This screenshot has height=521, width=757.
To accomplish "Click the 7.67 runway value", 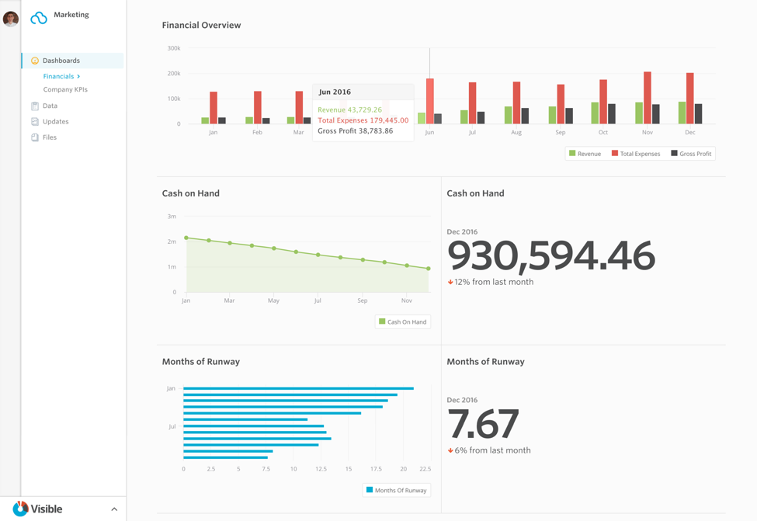I will (x=483, y=423).
